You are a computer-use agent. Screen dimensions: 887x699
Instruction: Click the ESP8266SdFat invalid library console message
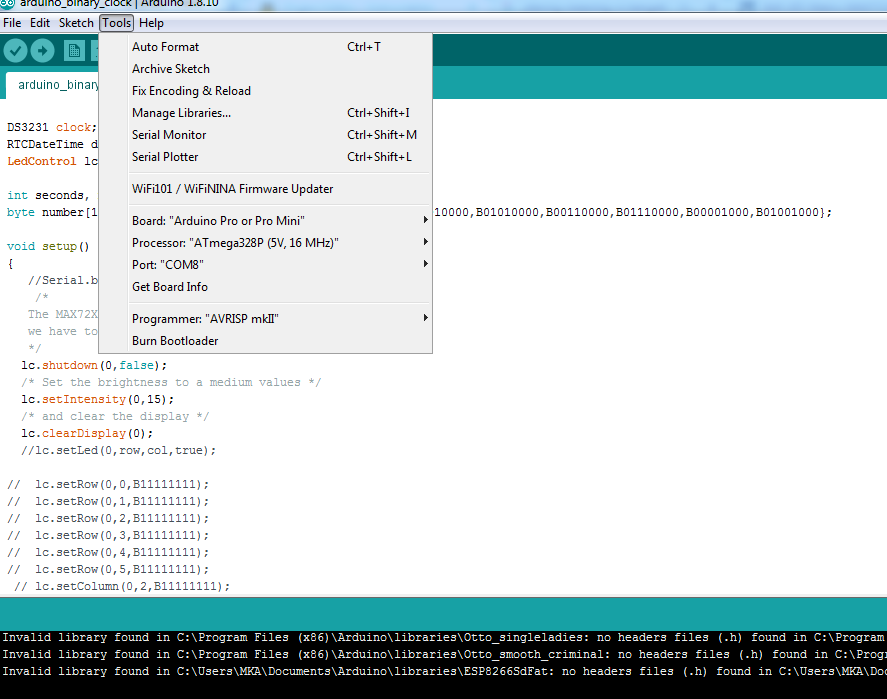click(x=444, y=671)
